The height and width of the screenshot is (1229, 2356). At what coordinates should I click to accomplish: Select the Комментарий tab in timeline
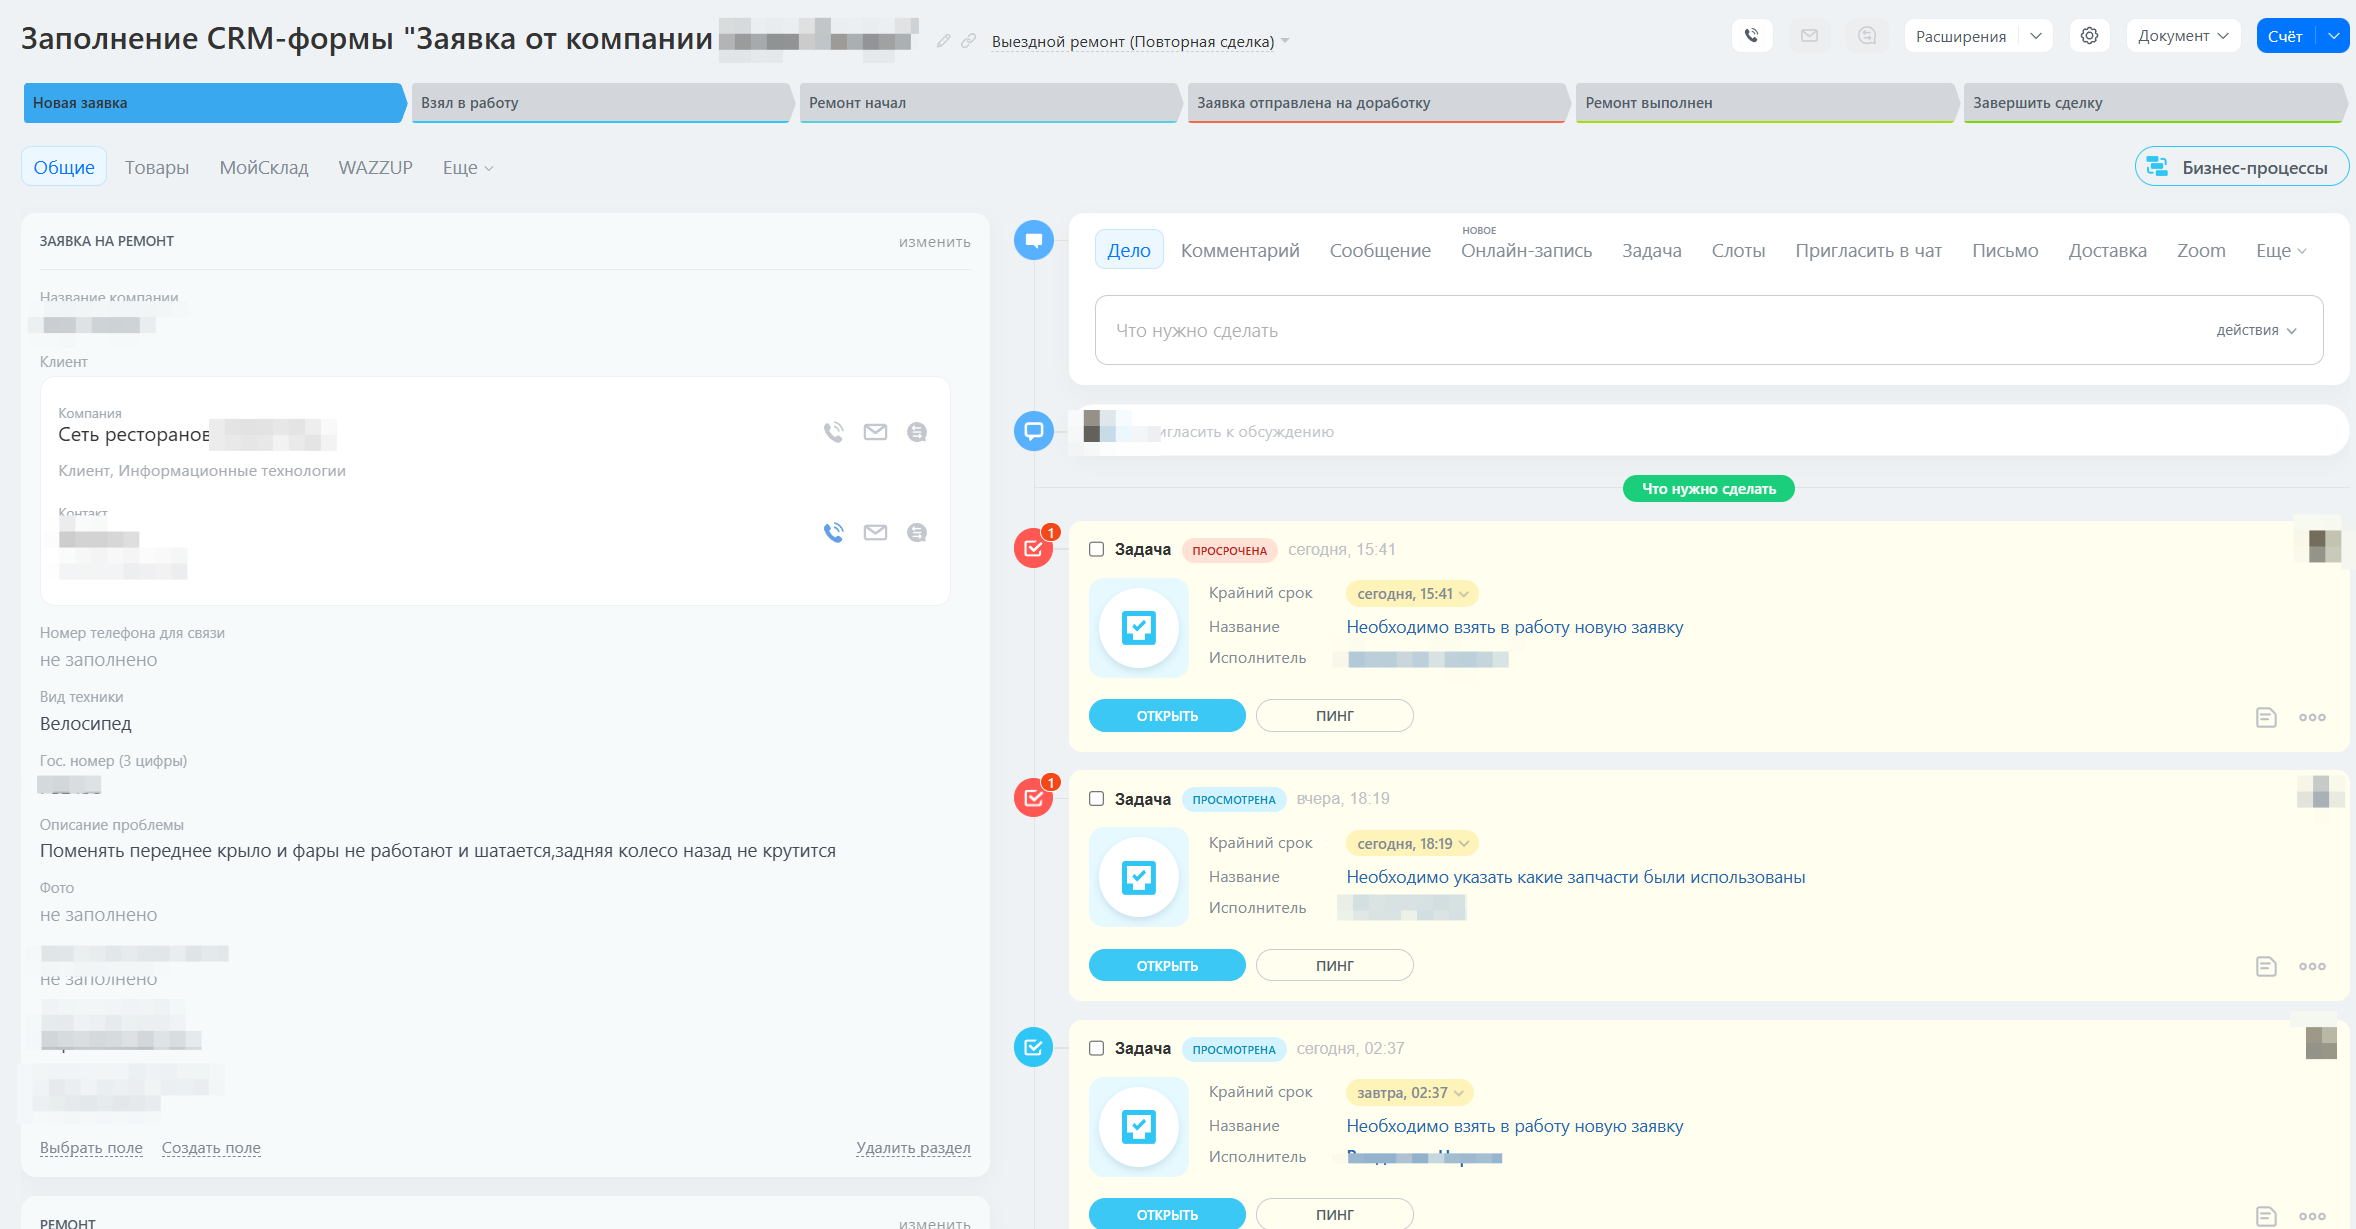coord(1240,250)
